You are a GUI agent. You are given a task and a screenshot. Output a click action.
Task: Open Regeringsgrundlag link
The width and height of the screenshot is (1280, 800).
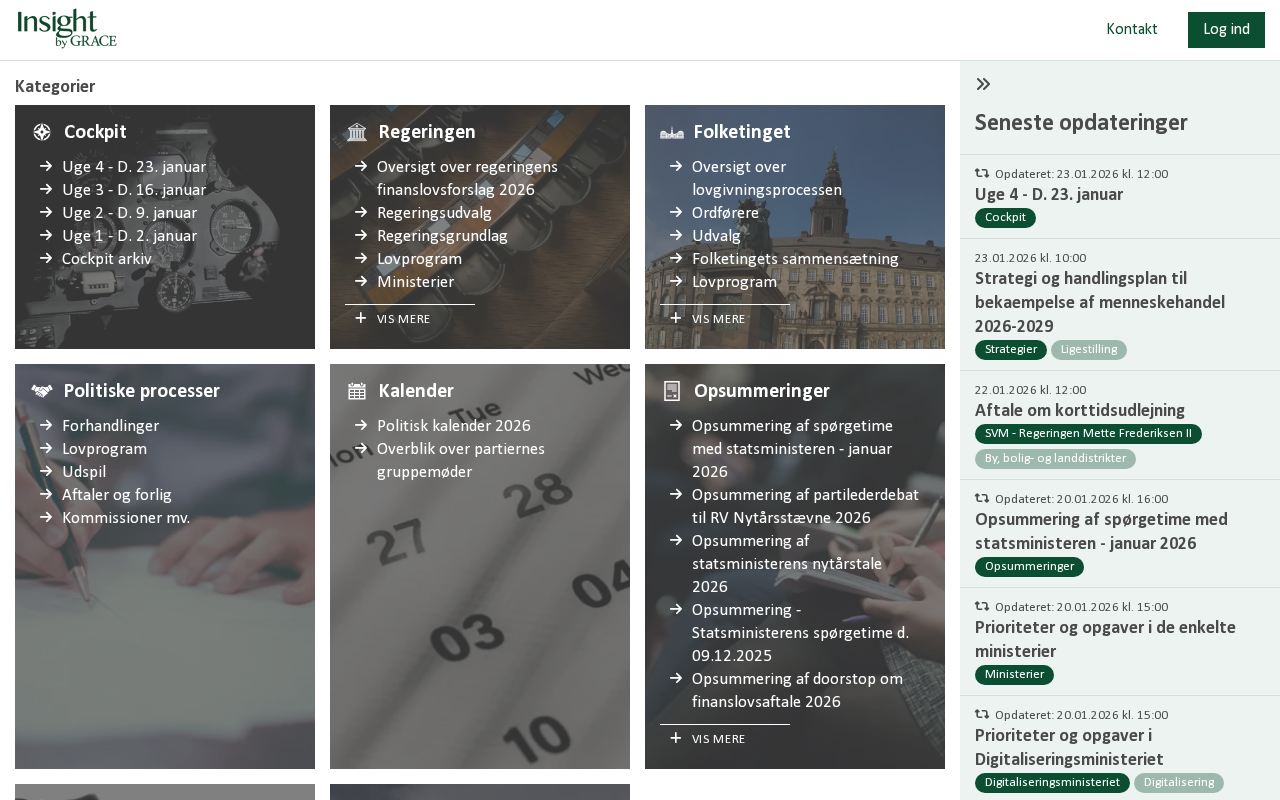click(x=442, y=236)
